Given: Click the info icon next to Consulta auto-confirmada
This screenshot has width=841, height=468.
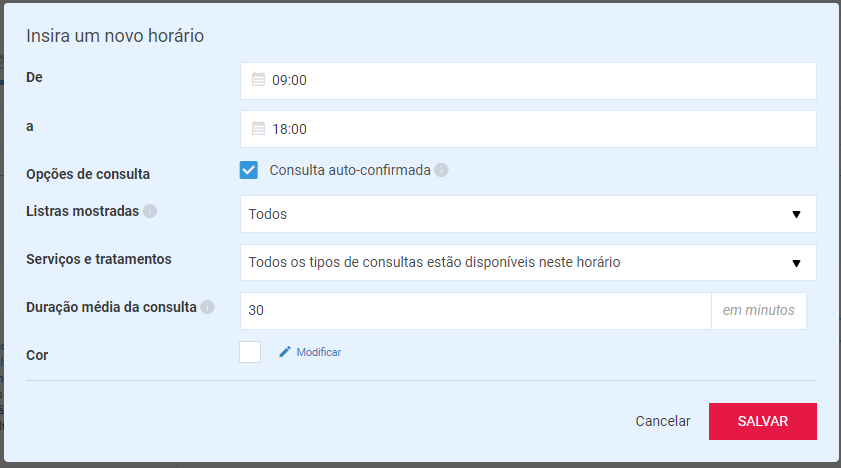Looking at the screenshot, I should coord(441,170).
